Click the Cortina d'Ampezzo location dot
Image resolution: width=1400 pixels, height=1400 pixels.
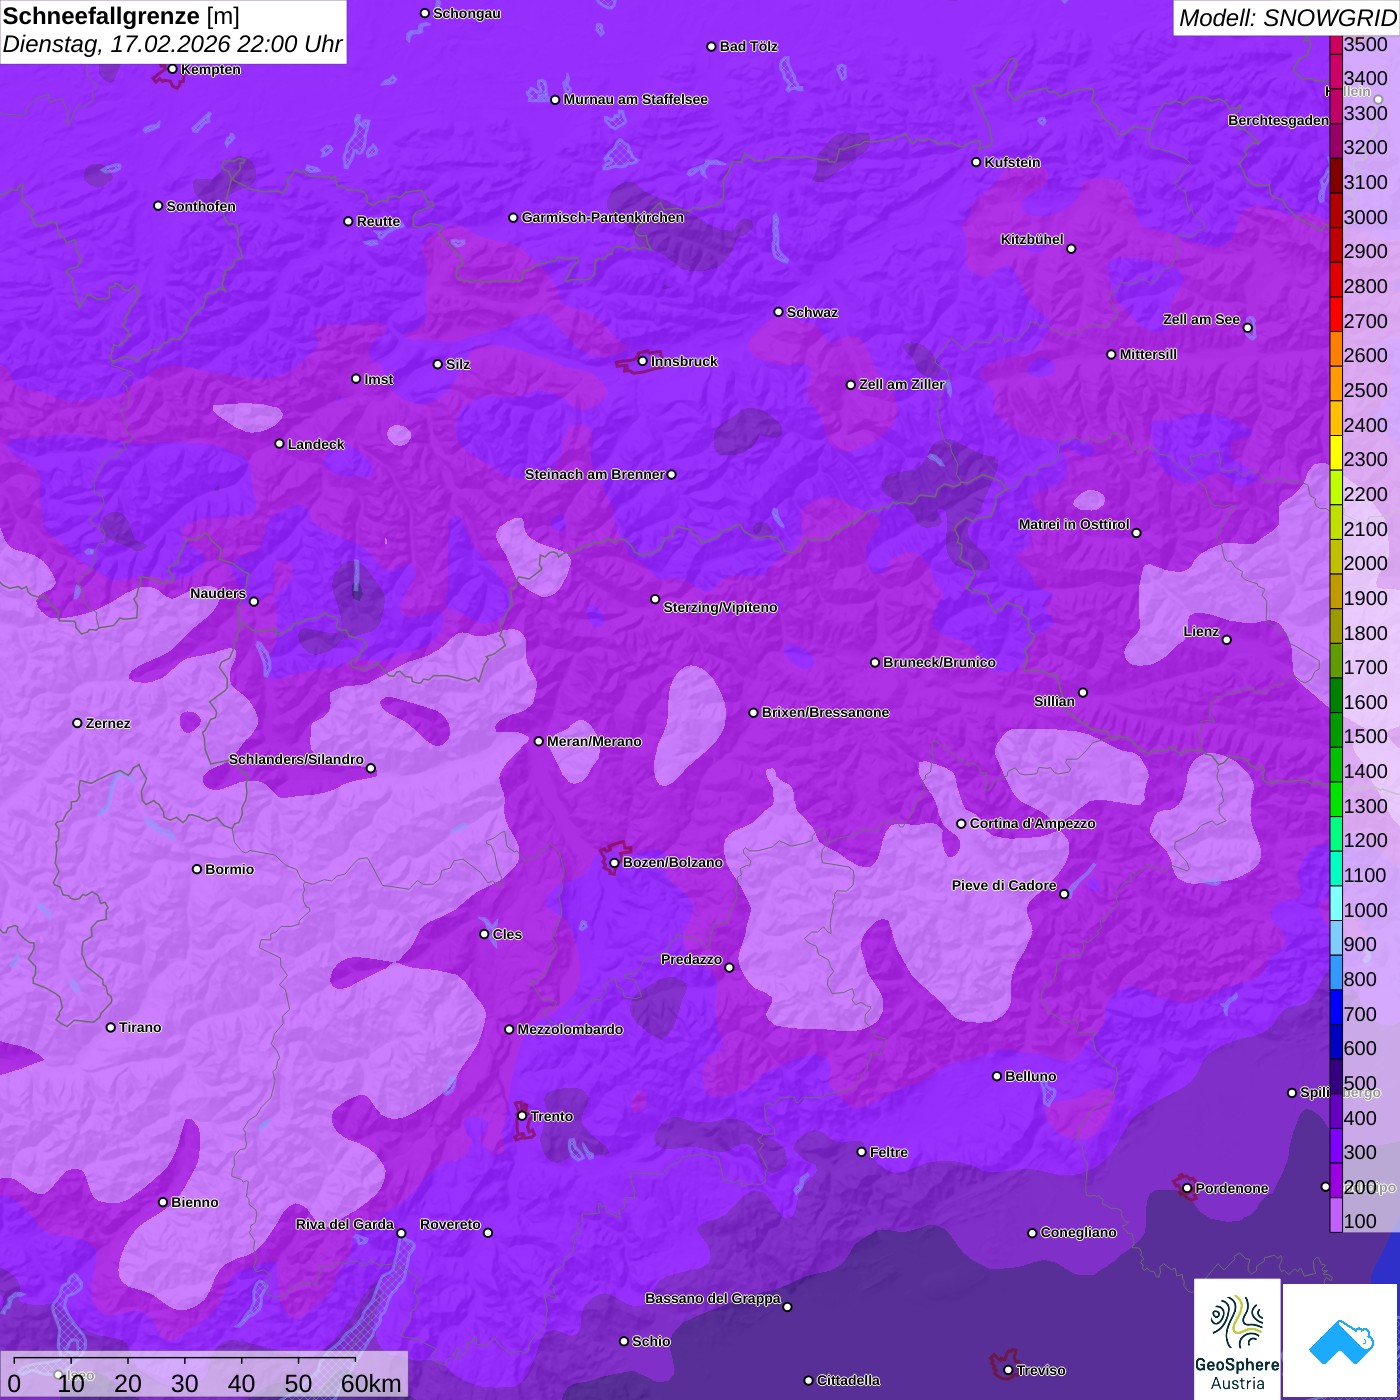coord(962,824)
